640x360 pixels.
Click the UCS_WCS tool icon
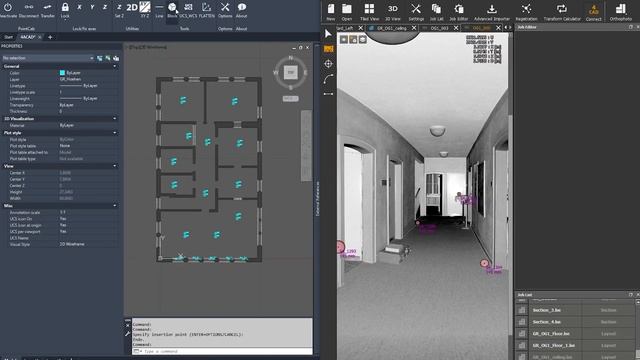click(188, 7)
